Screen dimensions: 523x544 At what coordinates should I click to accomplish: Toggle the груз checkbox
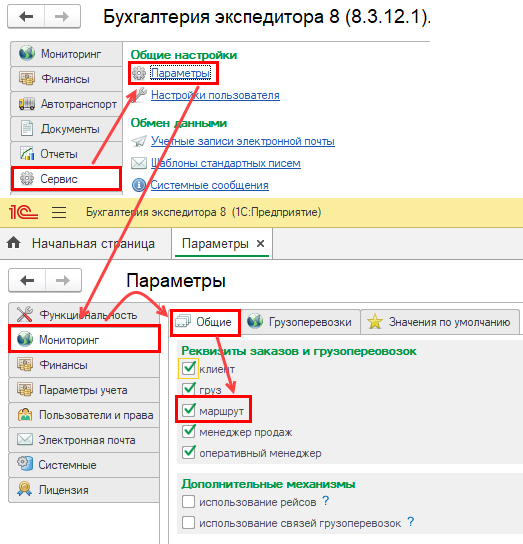188,389
